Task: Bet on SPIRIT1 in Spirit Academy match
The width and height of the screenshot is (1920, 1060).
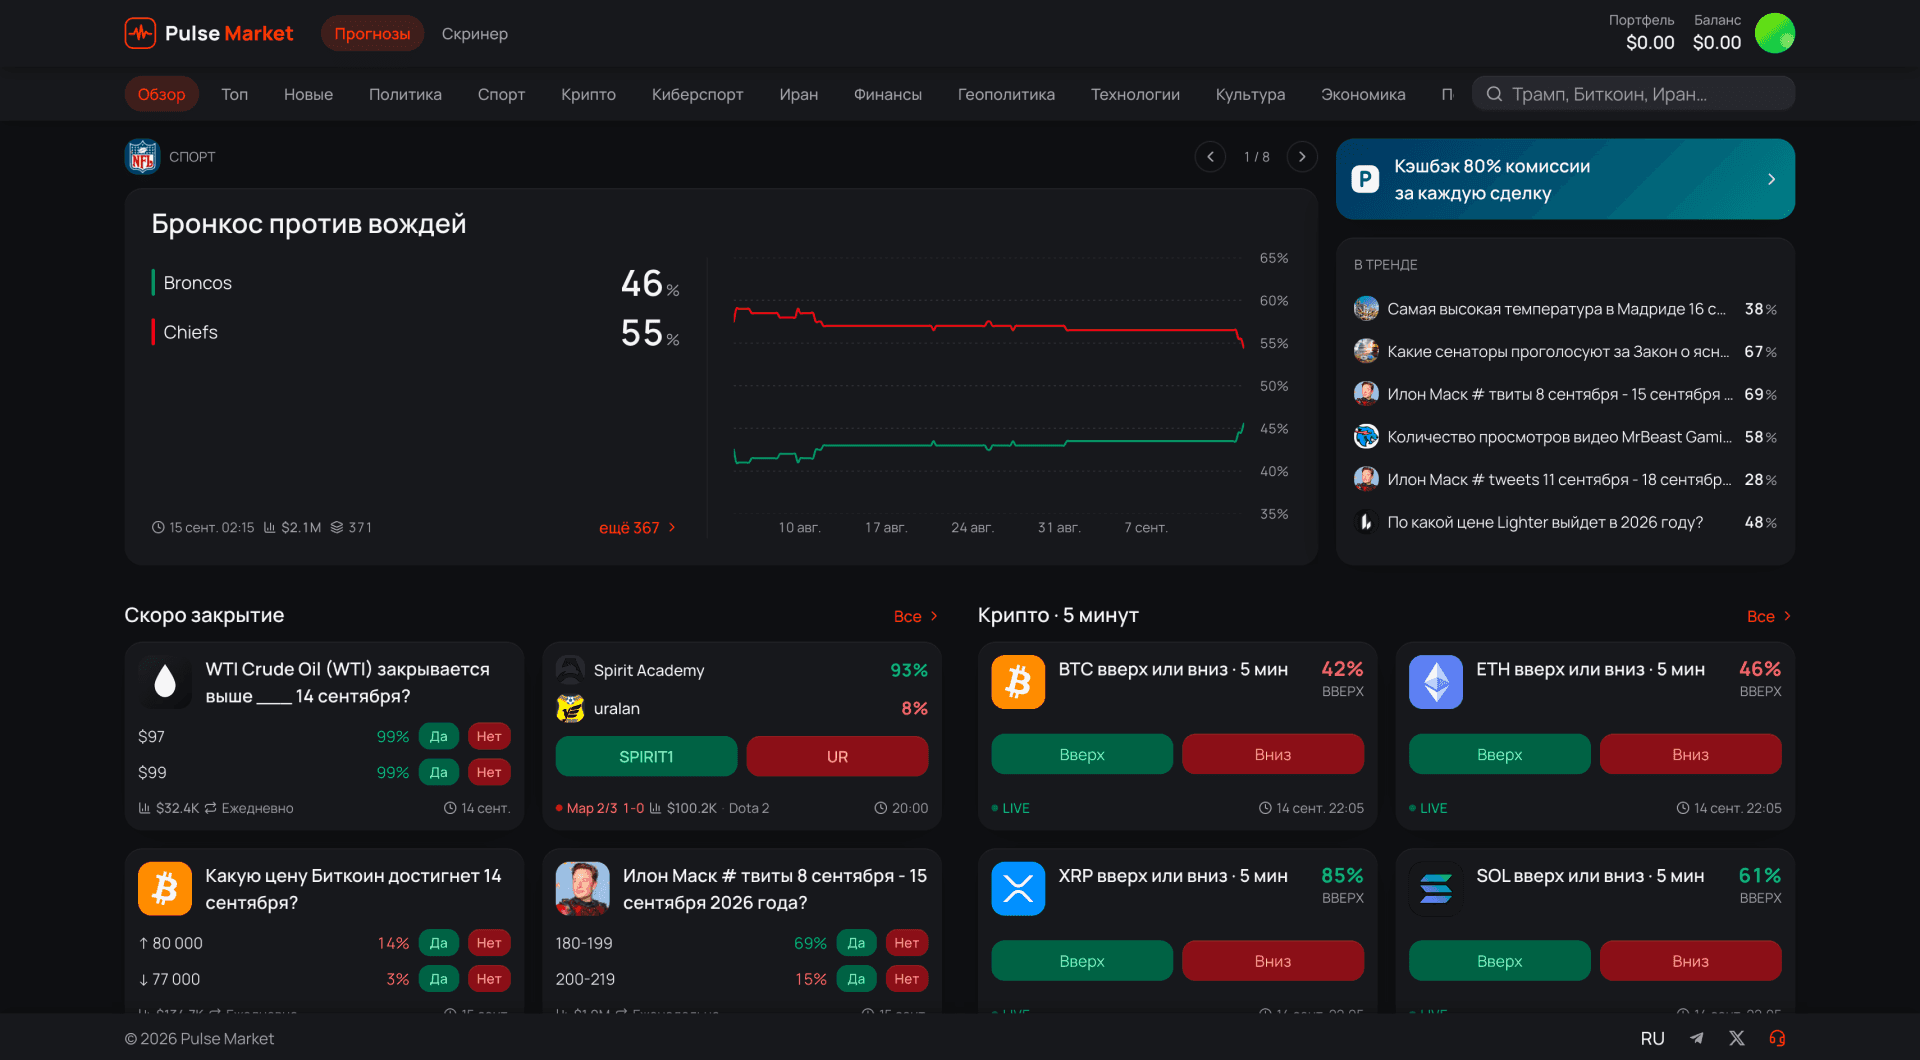Action: point(646,756)
